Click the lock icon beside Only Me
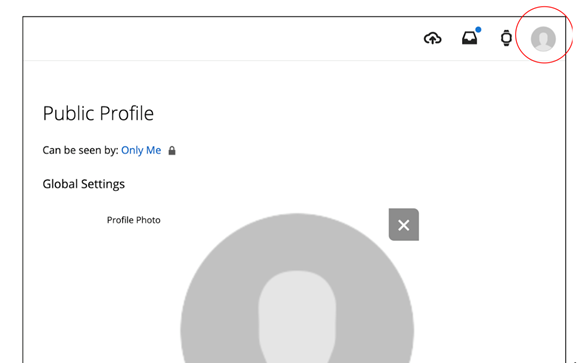The width and height of the screenshot is (579, 363). coord(172,151)
